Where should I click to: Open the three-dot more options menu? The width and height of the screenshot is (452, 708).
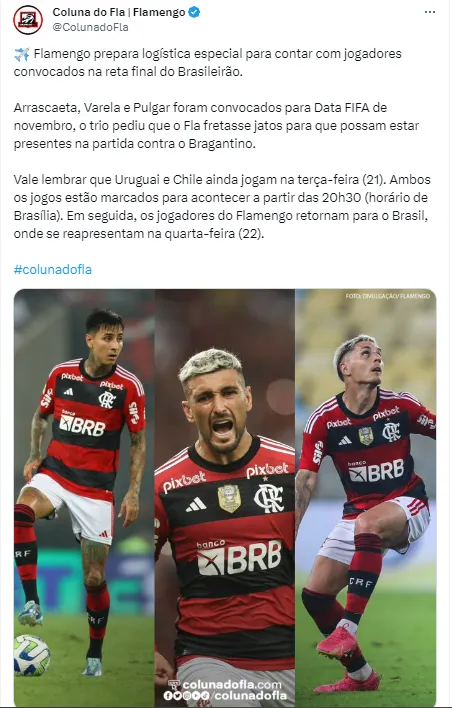pos(430,12)
